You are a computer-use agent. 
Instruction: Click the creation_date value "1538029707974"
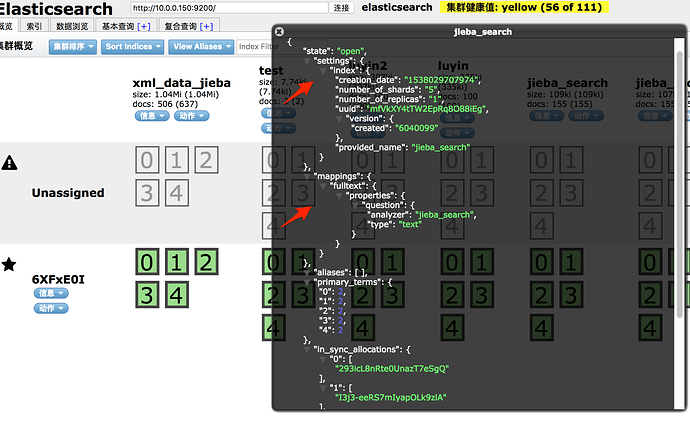[x=441, y=80]
